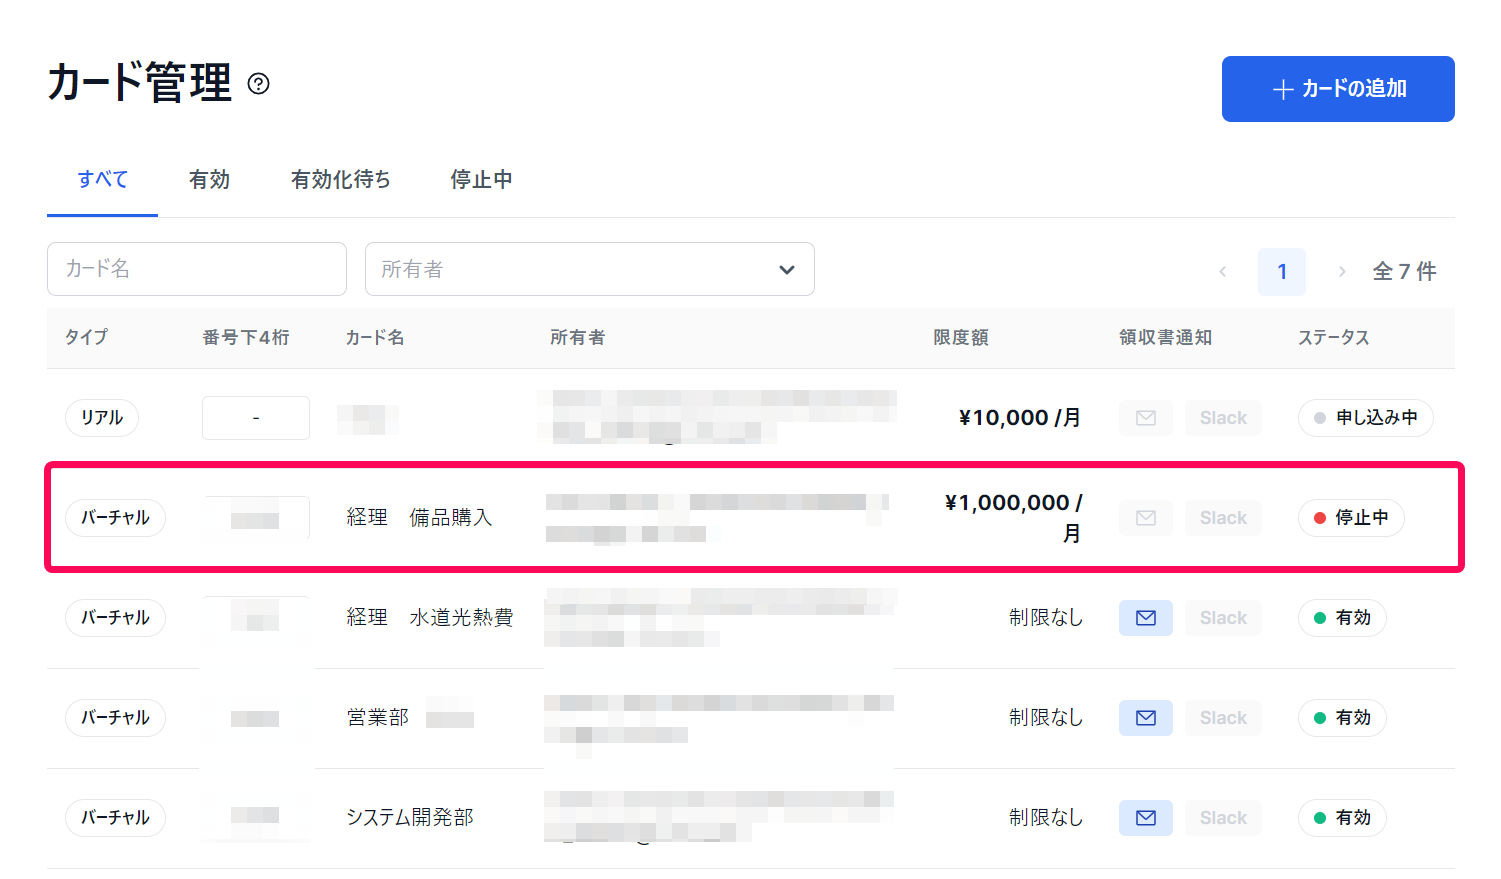Toggle email notification for 営業部 card
This screenshot has height=879, width=1501.
coord(1146,718)
